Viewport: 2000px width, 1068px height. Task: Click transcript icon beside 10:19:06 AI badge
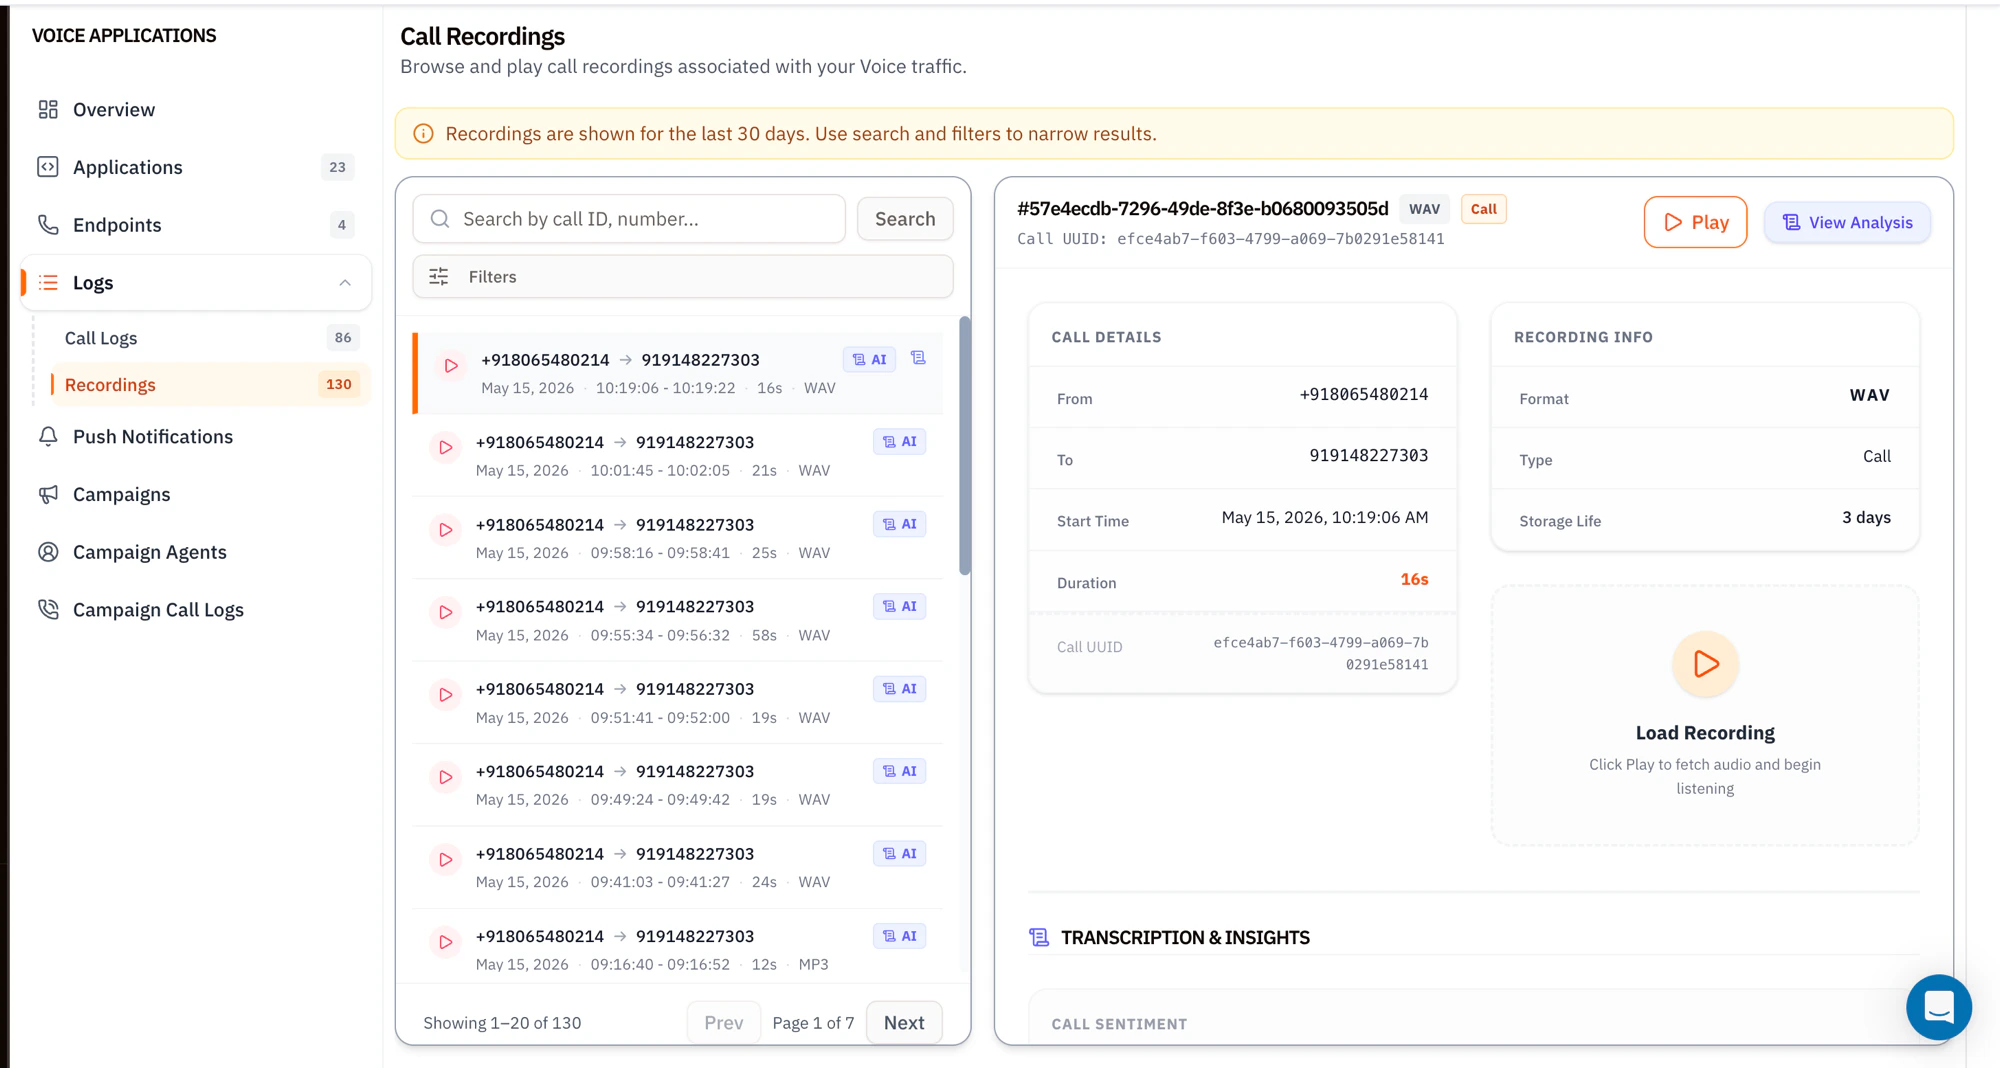pyautogui.click(x=918, y=358)
